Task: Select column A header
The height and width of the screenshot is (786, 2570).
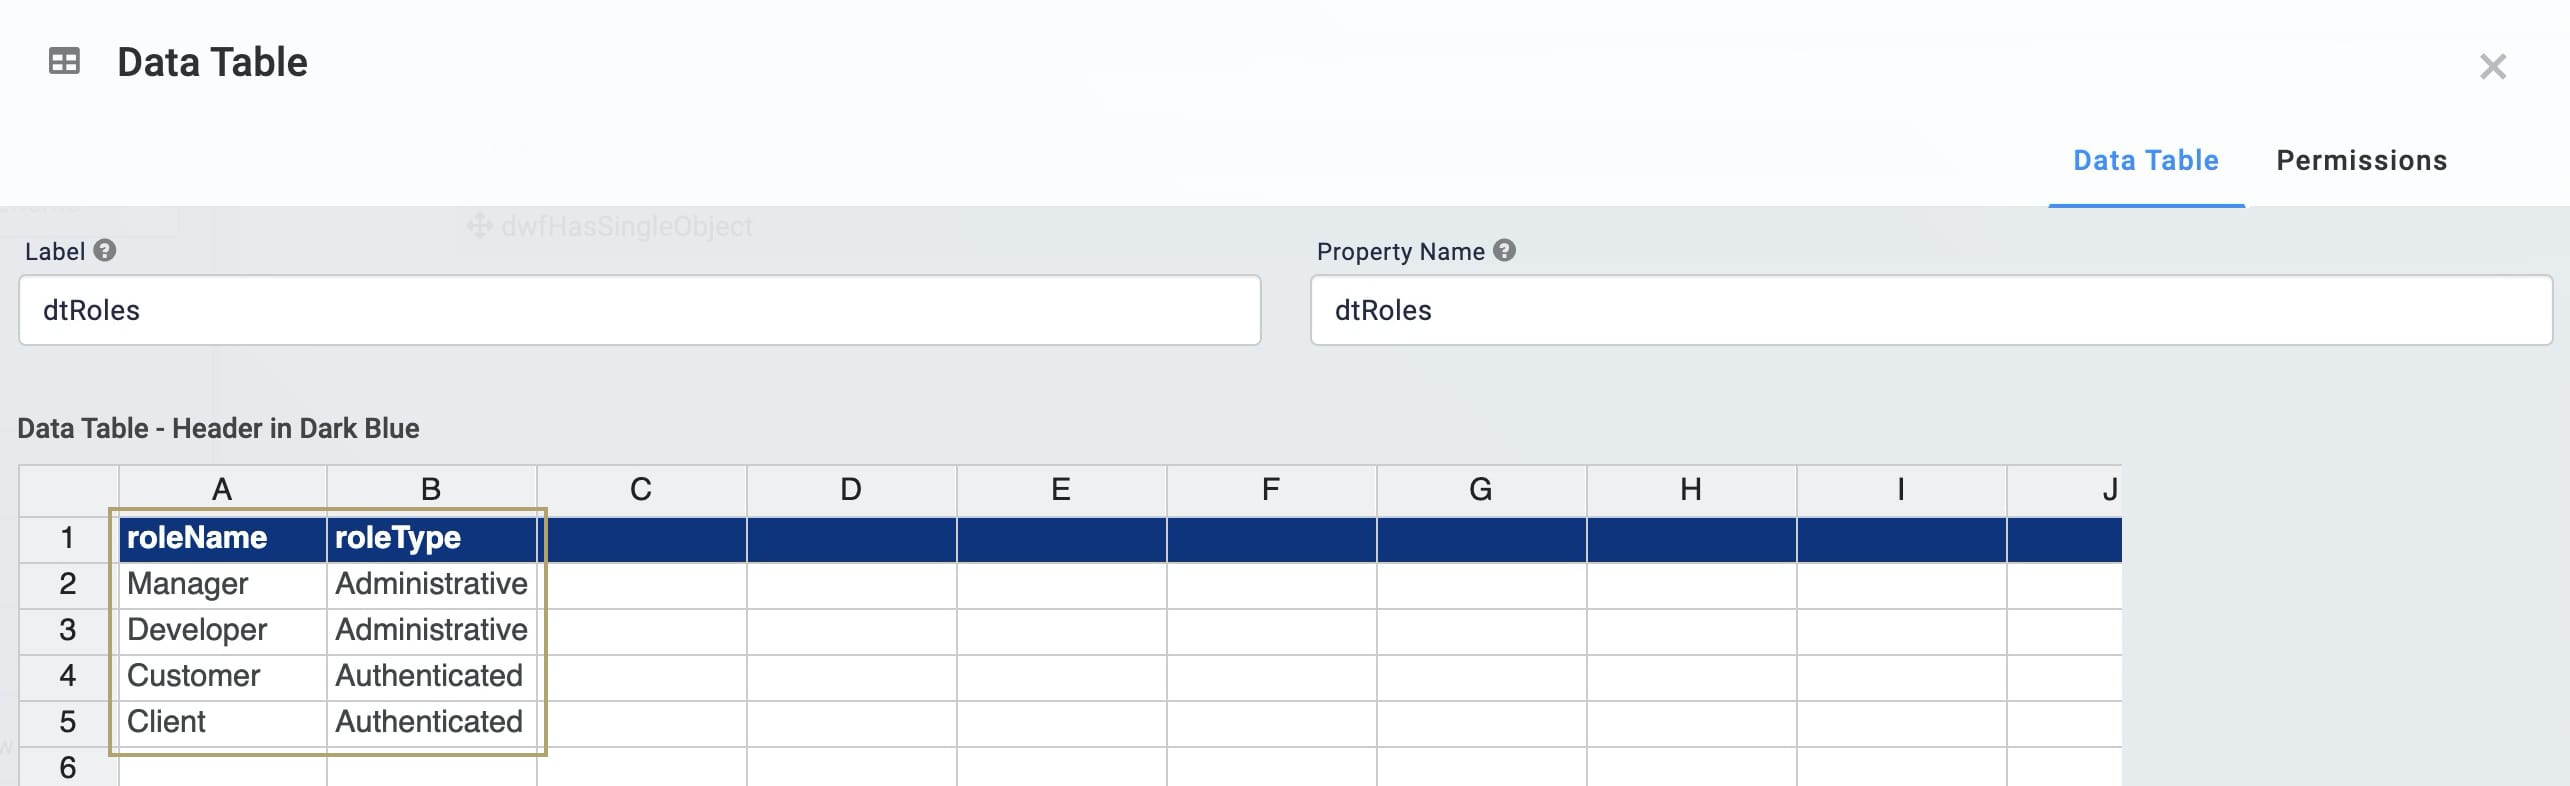Action: [222, 490]
